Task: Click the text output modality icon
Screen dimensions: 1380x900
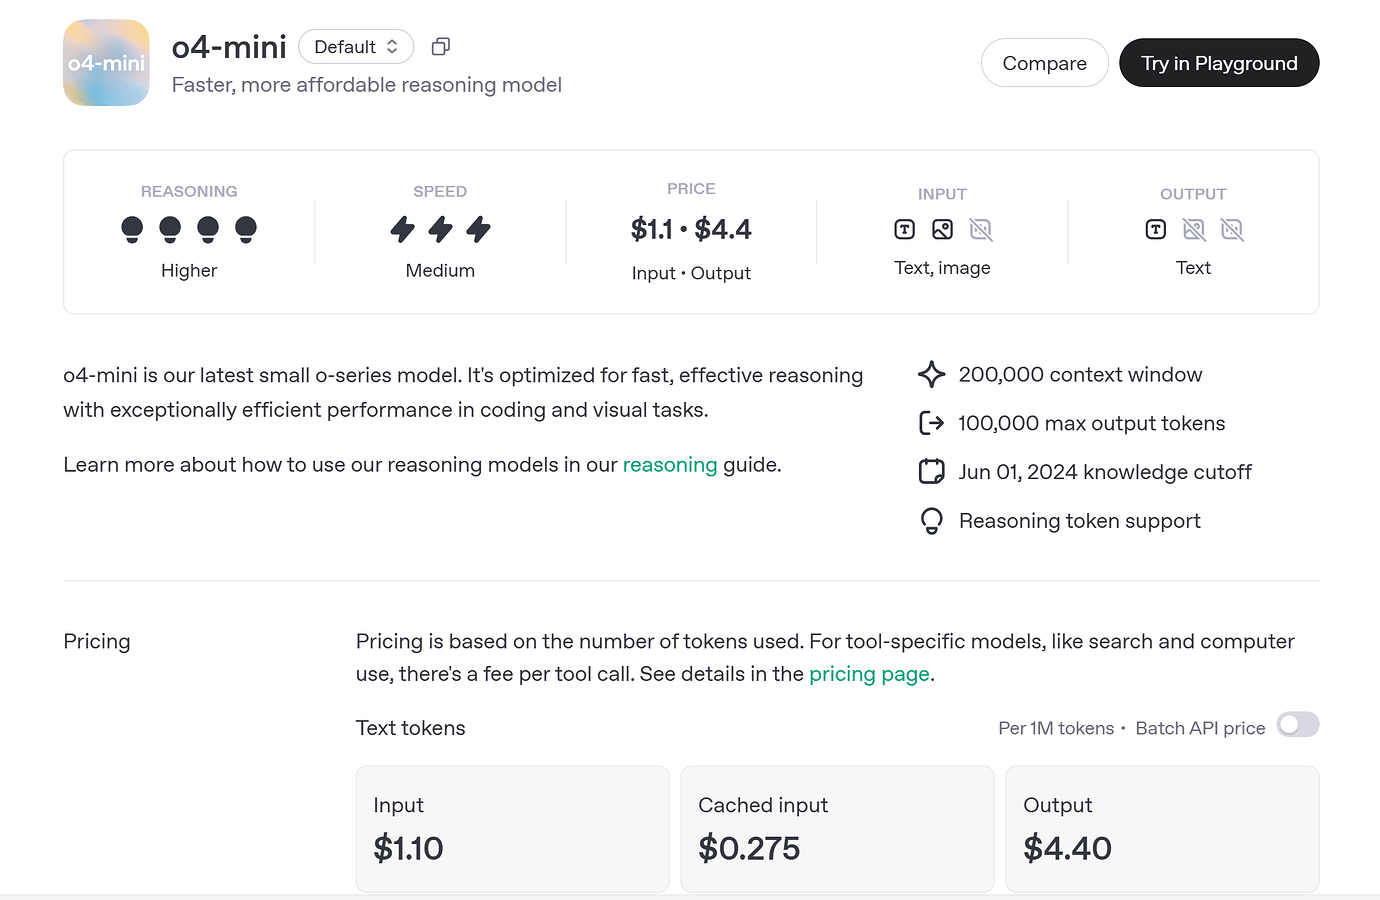Action: click(x=1155, y=230)
